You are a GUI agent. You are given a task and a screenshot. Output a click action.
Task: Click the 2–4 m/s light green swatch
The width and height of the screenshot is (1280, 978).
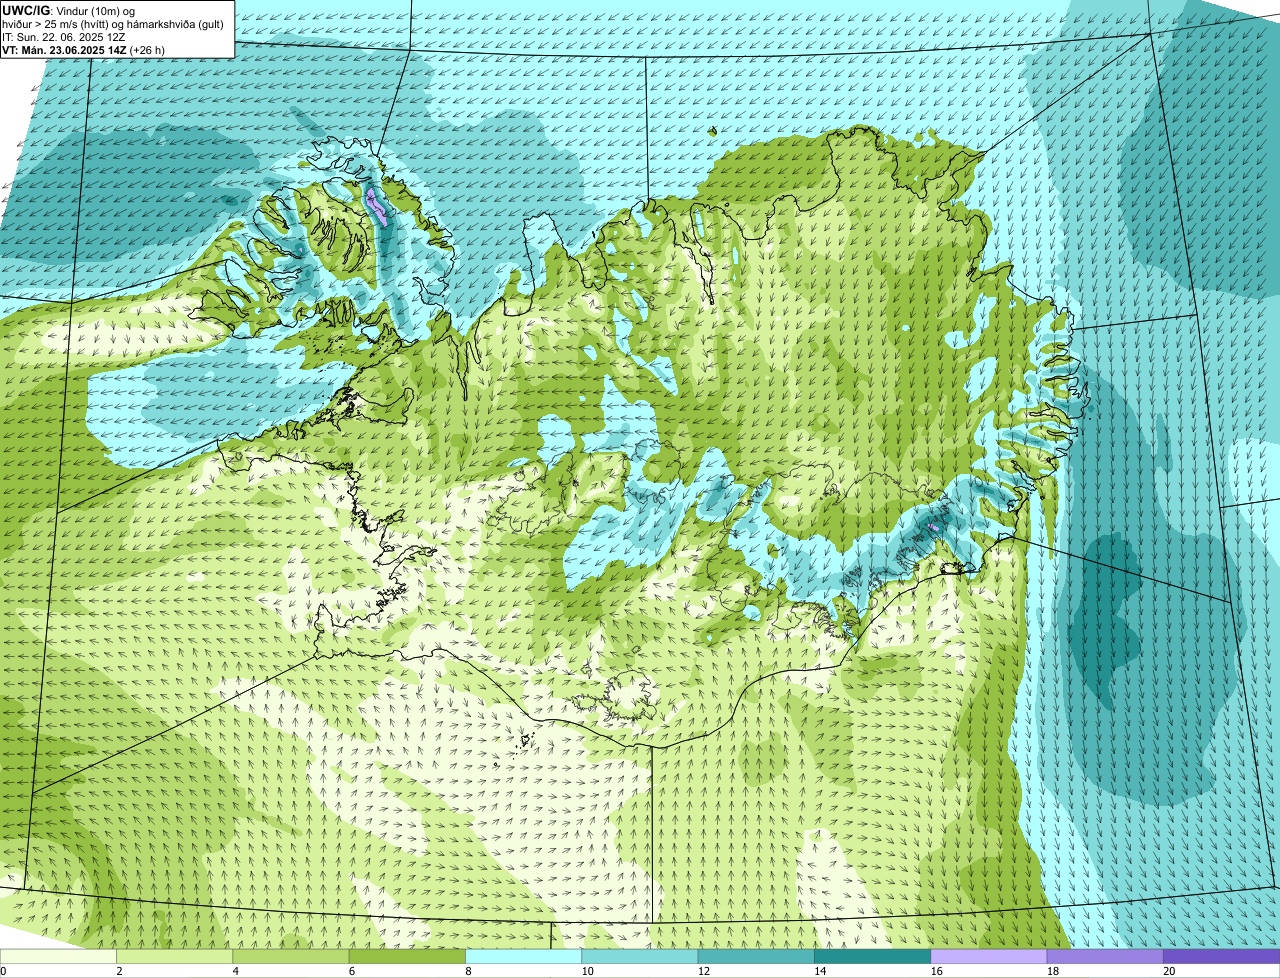pos(175,957)
